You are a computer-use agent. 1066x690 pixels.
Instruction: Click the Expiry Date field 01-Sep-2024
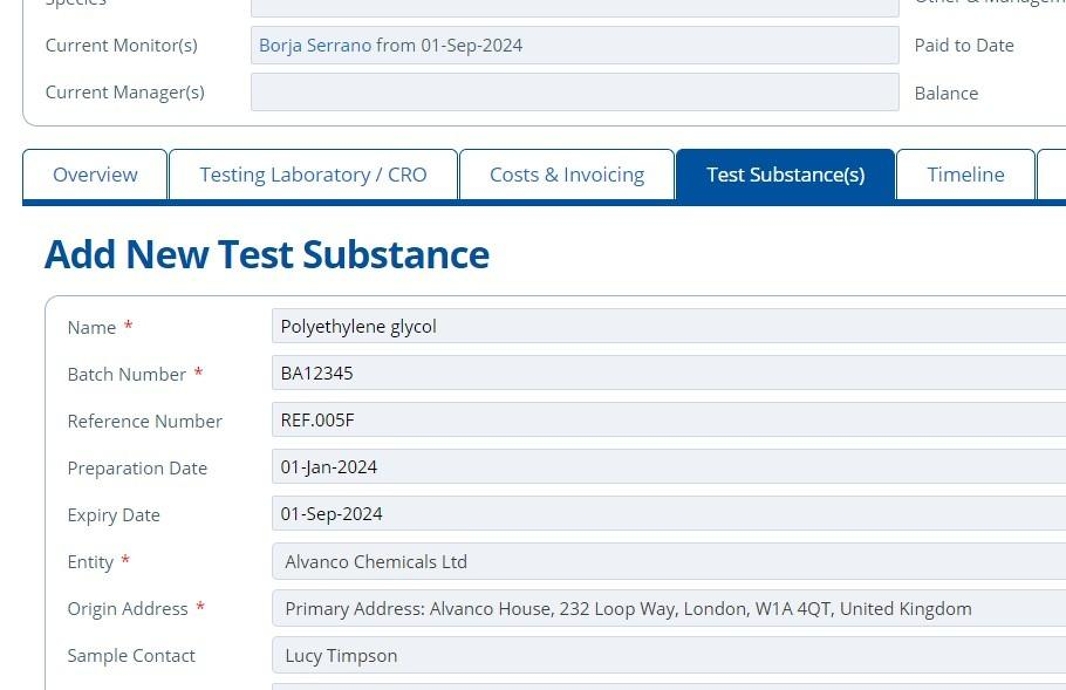pyautogui.click(x=667, y=514)
